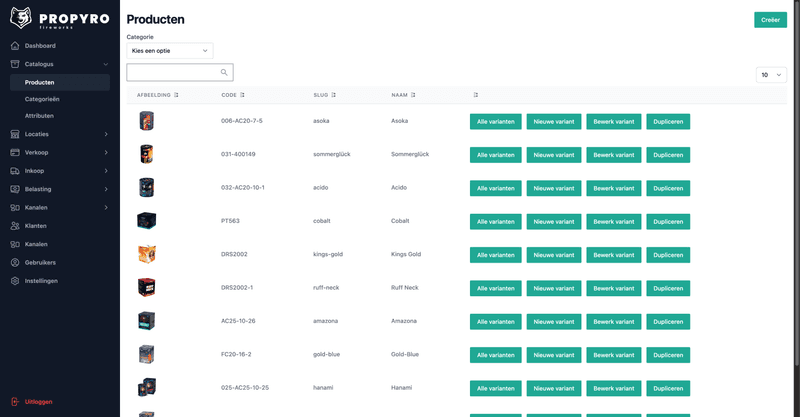Click the sort icon next to Afbeelding
The width and height of the screenshot is (800, 417).
tap(176, 95)
